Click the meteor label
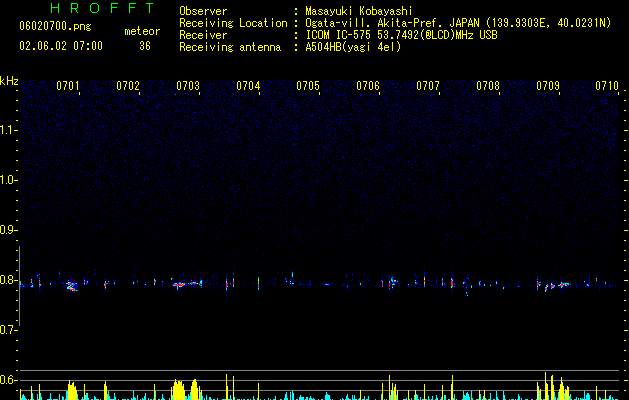Viewport: 629px width, 400px height. click(142, 31)
